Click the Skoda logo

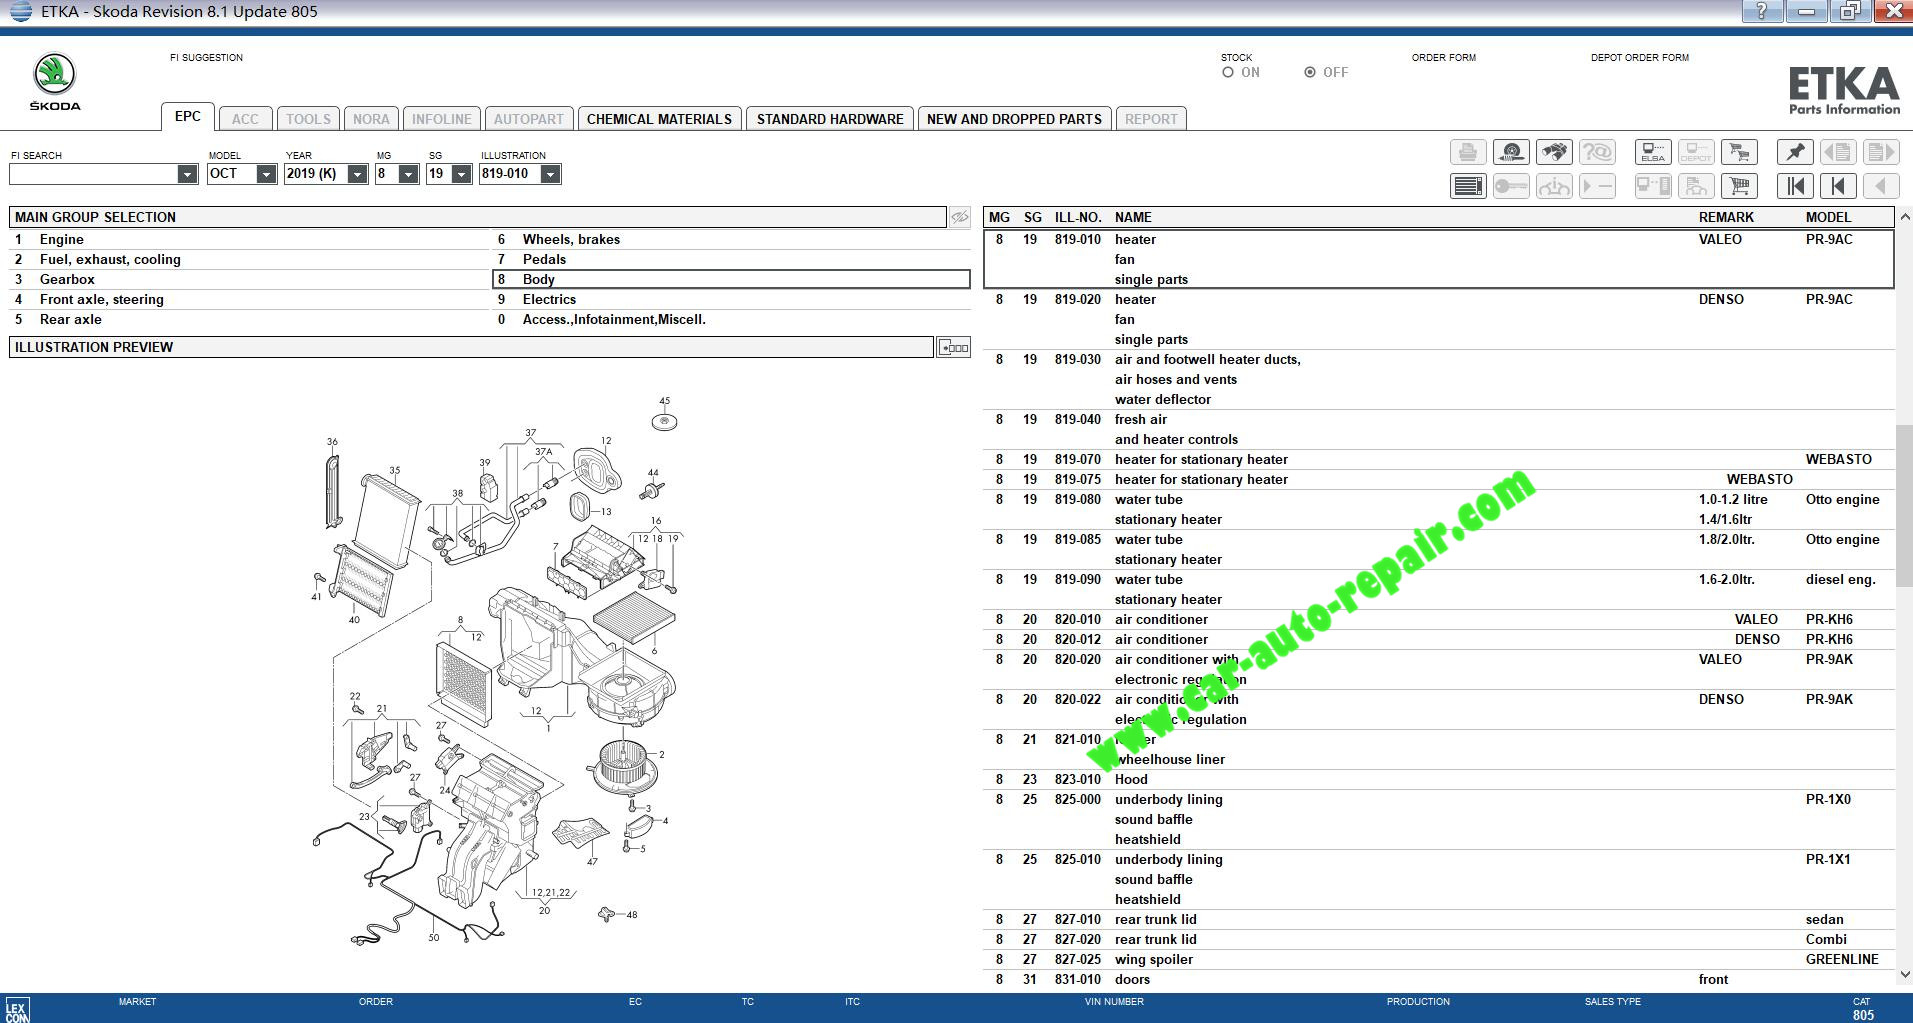(x=55, y=81)
